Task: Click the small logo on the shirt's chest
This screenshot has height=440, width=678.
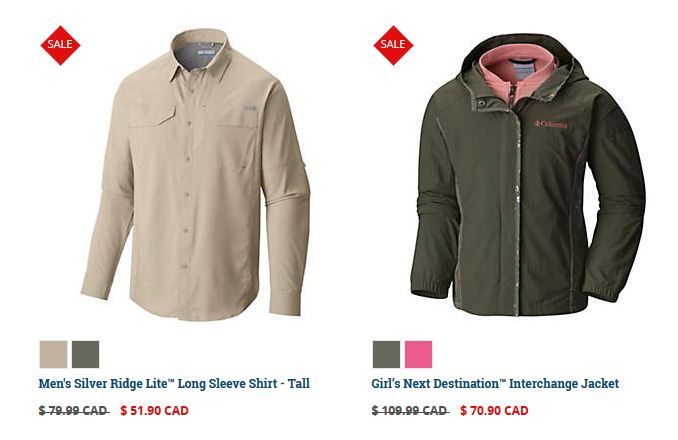Action: tap(249, 108)
